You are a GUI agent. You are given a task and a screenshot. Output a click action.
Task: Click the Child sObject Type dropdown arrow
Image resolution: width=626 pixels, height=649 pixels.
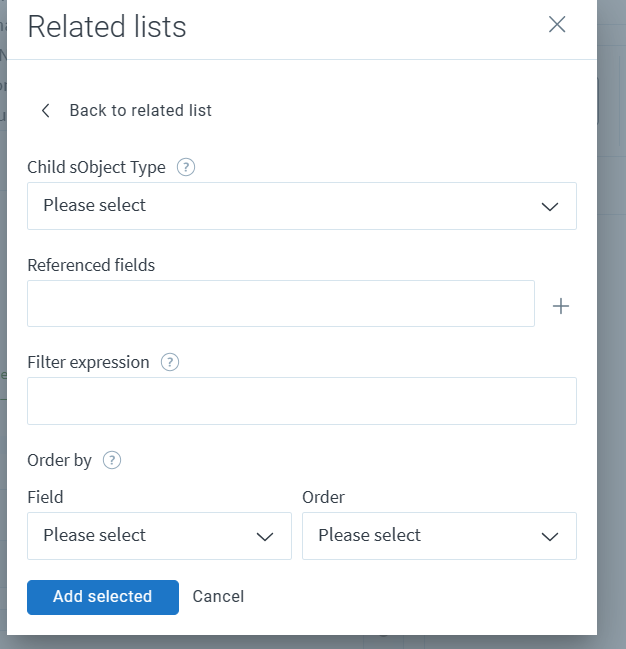tap(549, 207)
